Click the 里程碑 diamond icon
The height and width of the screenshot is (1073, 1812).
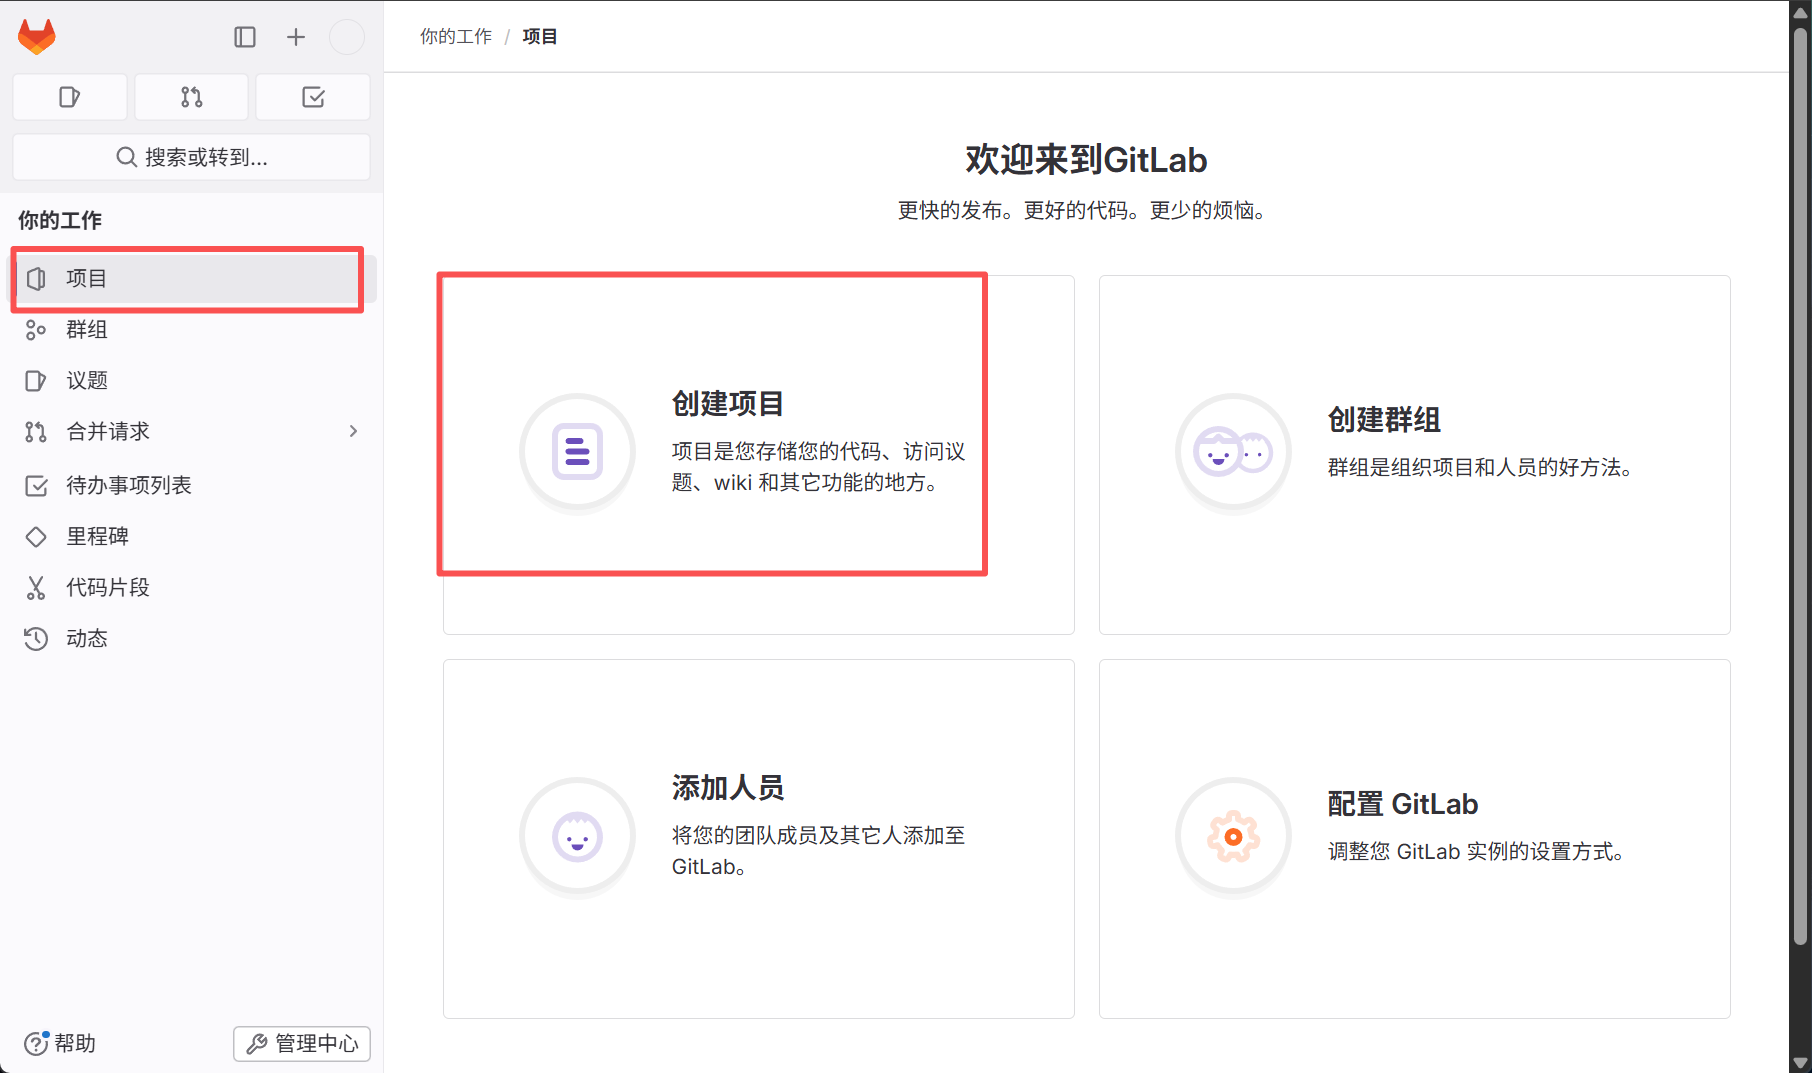pos(36,536)
